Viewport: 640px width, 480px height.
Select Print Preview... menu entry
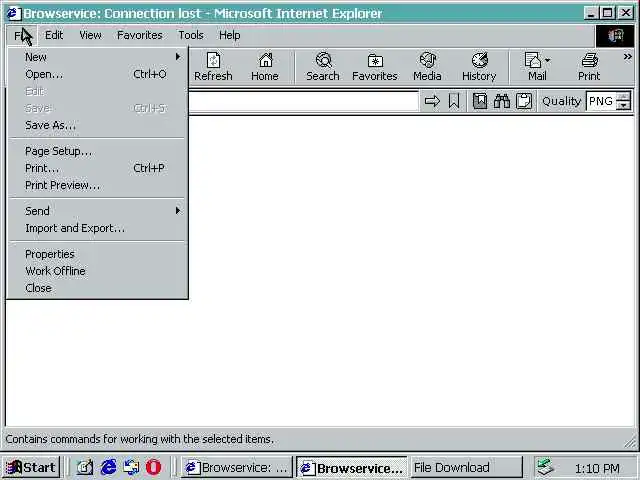click(x=97, y=185)
